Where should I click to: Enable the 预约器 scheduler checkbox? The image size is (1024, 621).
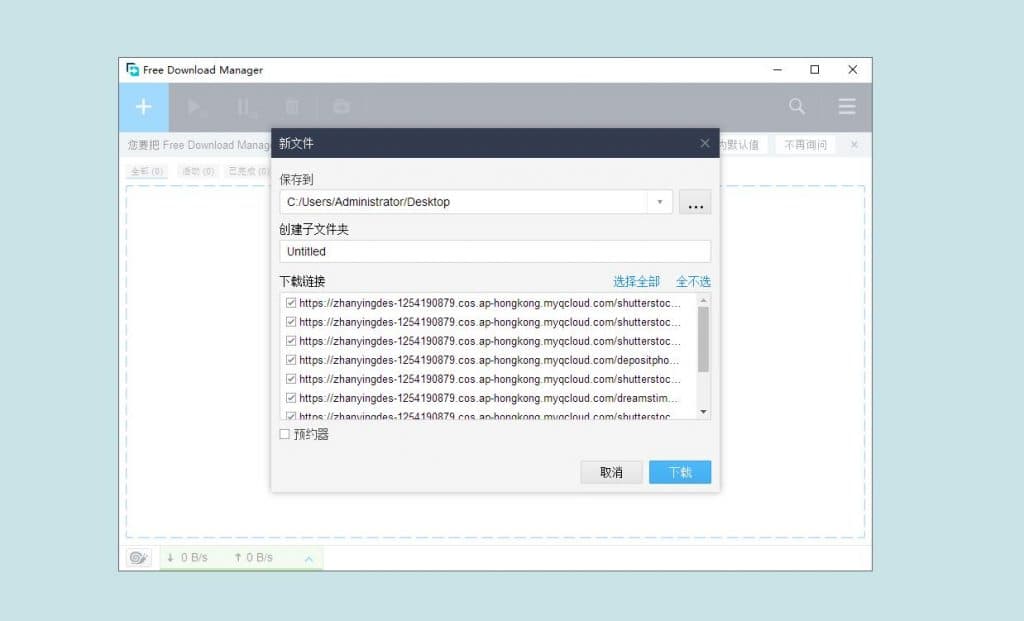pos(284,434)
